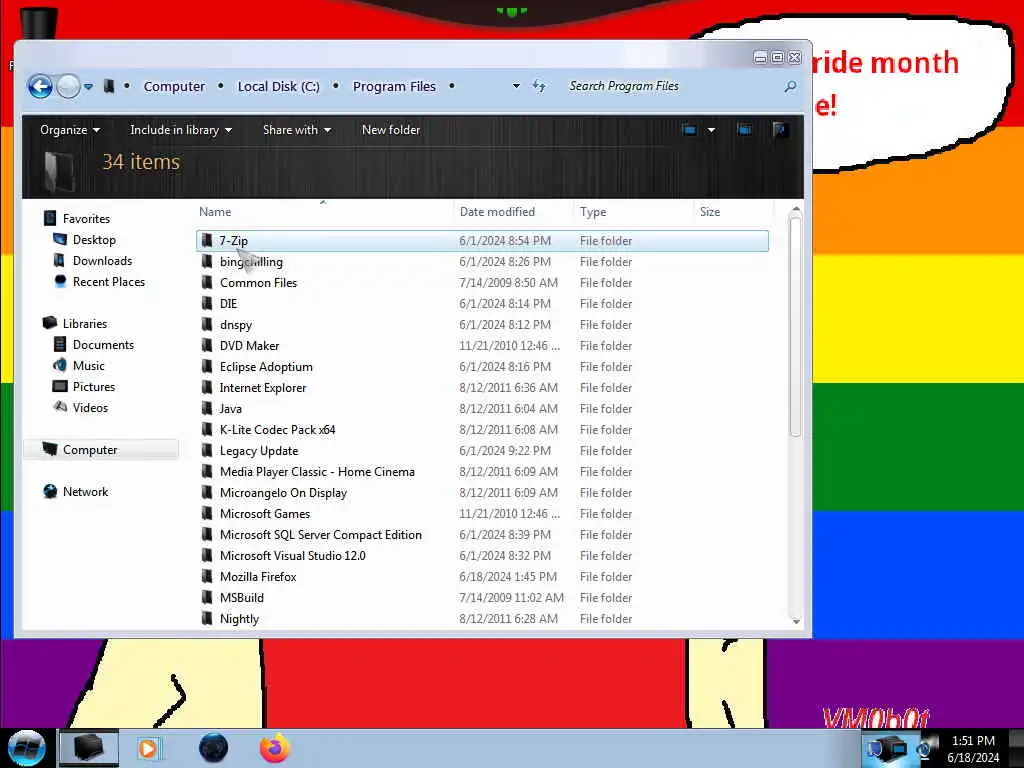Screen dimensions: 1024x768
Task: Open the help icon in the toolbar
Action: pos(779,130)
